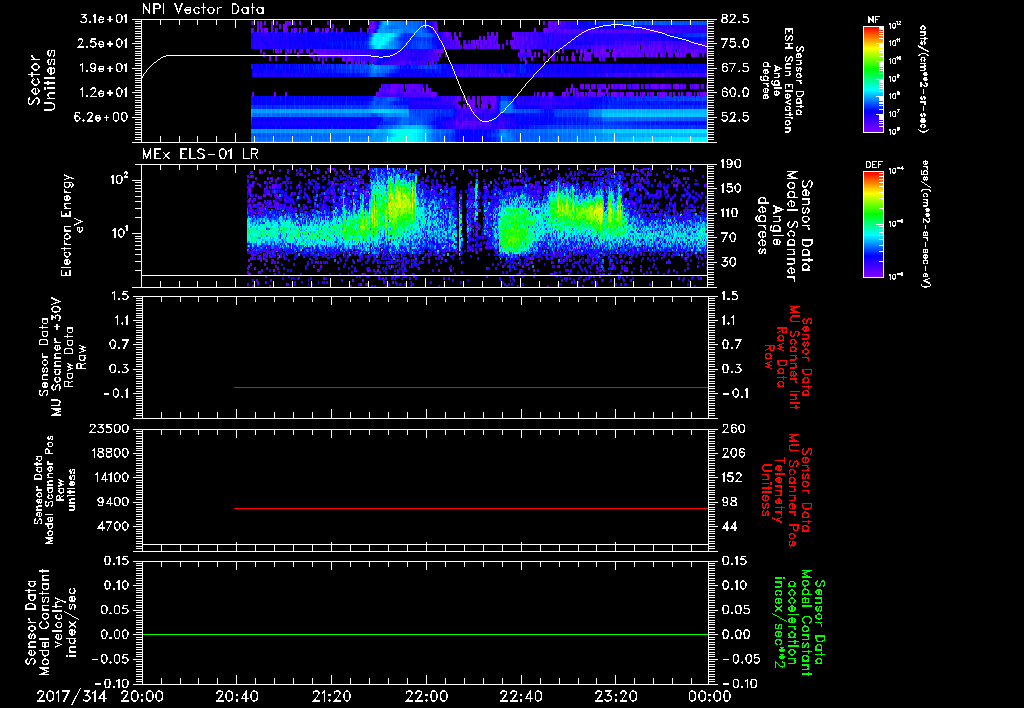The image size is (1024, 708).
Task: Click the '190' scanner angle tick value
Action: tap(732, 164)
